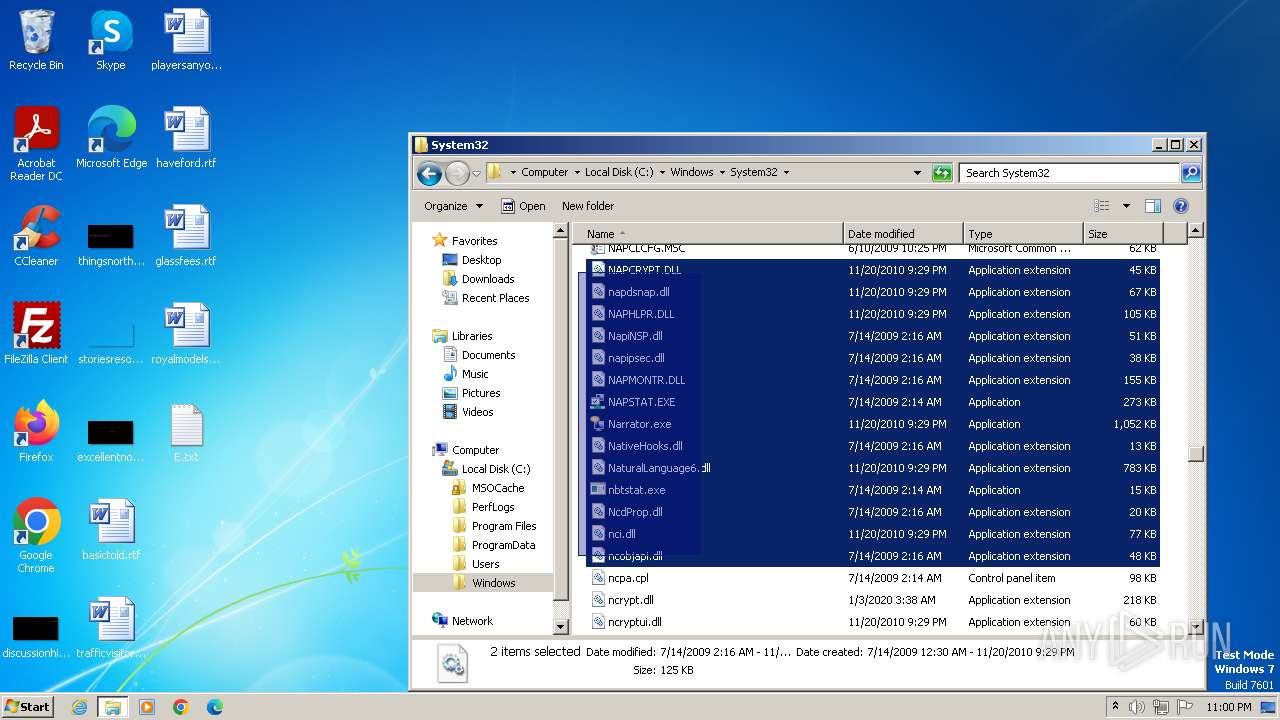This screenshot has height=720, width=1280.
Task: Click inside the Search System32 field
Action: (x=1070, y=172)
